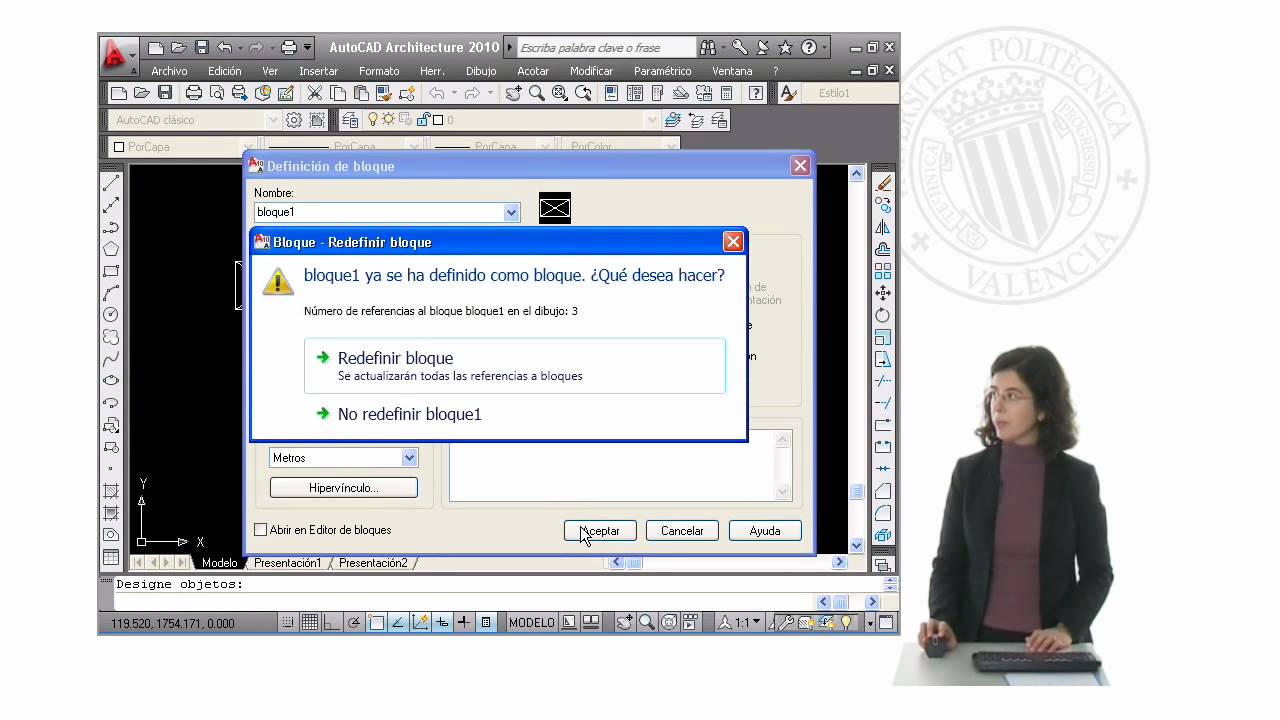Open the Archivo menu
This screenshot has width=1280, height=720.
coord(169,71)
